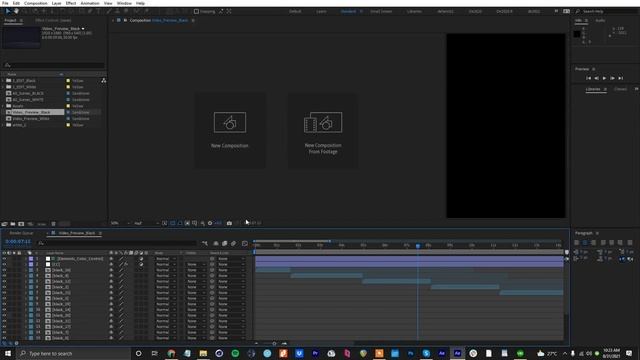640x360 pixels.
Task: Open File Explorer in taskbar
Action: coord(203,353)
